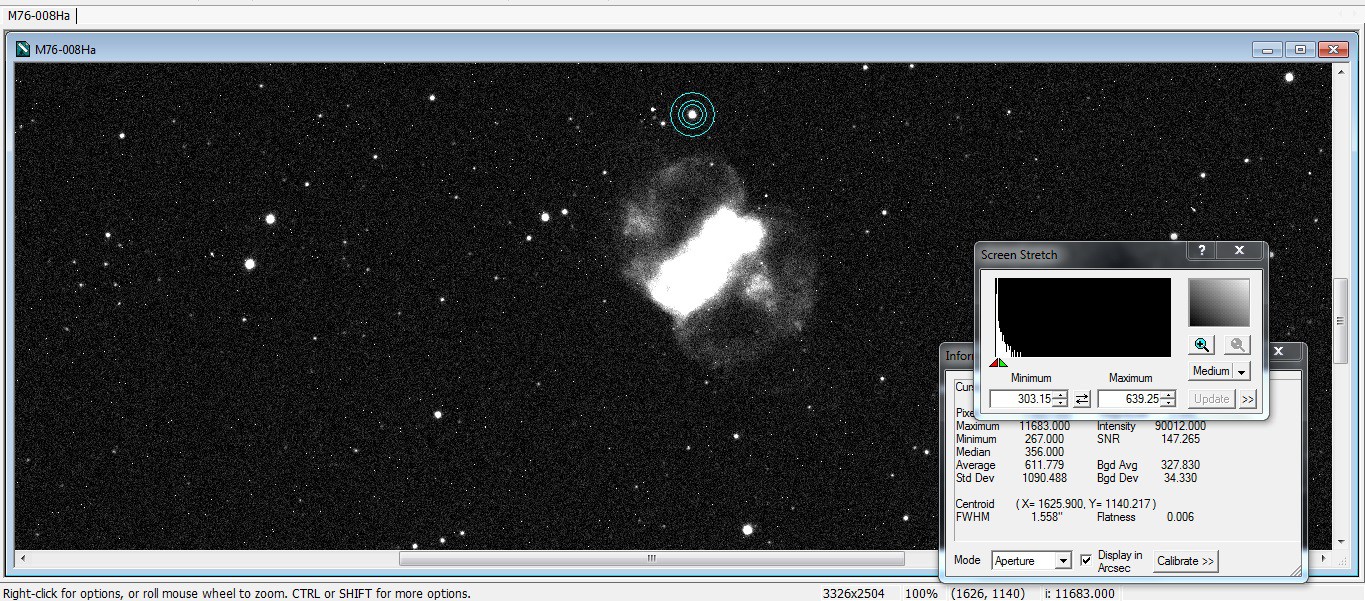Click the vertical scrollbar thumb of the image
Image resolution: width=1365 pixels, height=601 pixels.
point(1340,320)
